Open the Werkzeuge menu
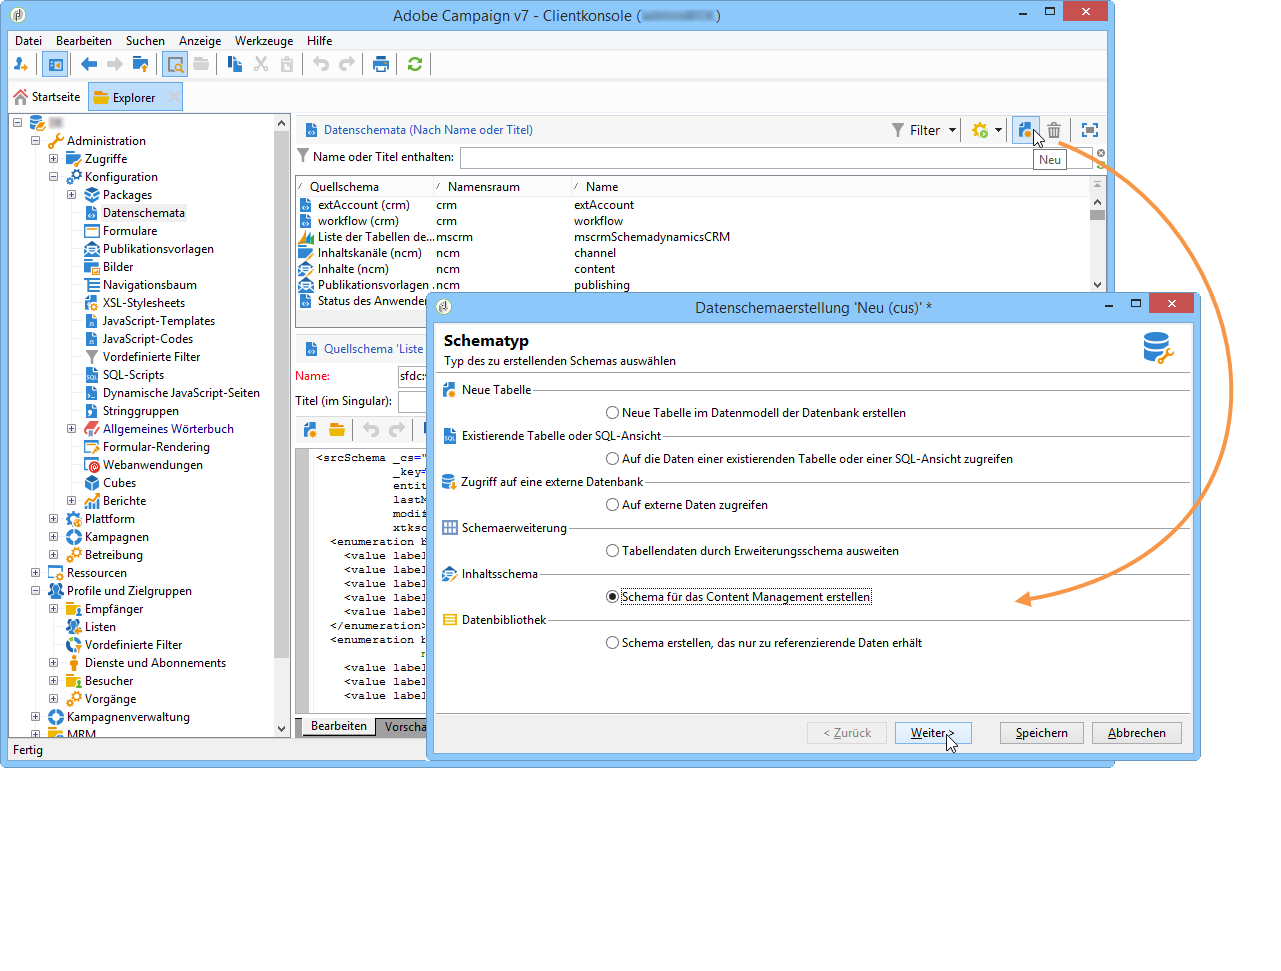 (x=264, y=41)
